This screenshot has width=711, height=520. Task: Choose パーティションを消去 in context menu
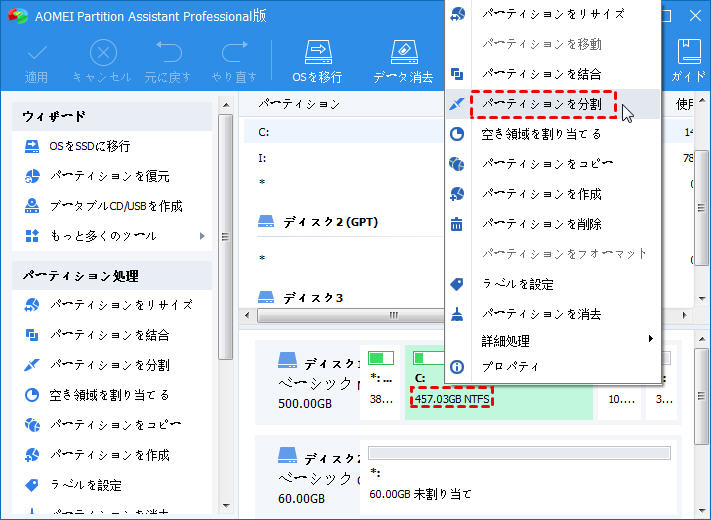pos(553,314)
